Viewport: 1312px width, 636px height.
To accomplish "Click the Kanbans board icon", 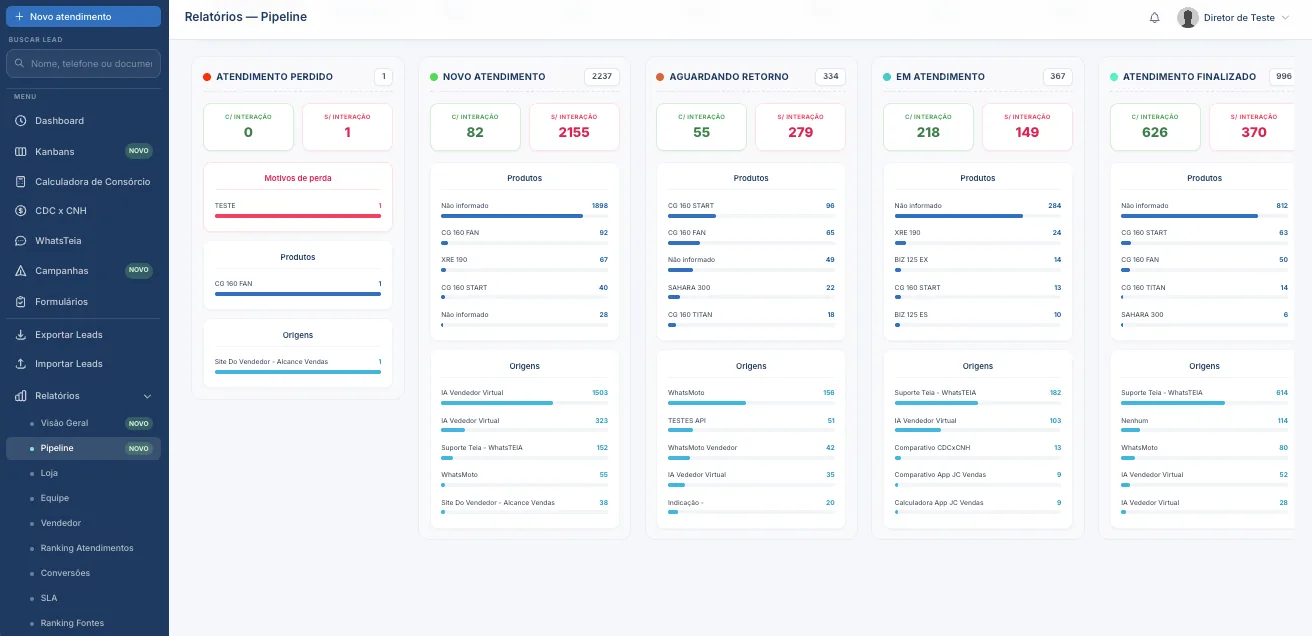I will point(21,152).
